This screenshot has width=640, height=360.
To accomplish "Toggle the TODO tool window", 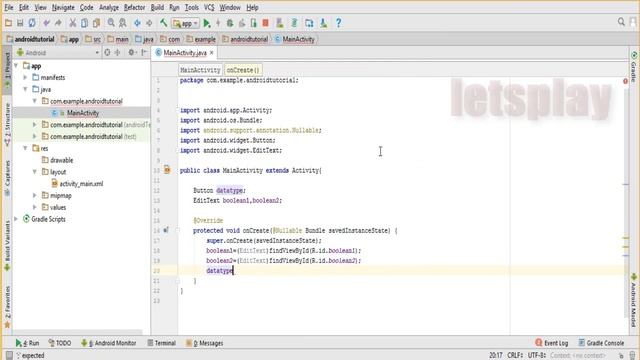I will click(x=60, y=343).
